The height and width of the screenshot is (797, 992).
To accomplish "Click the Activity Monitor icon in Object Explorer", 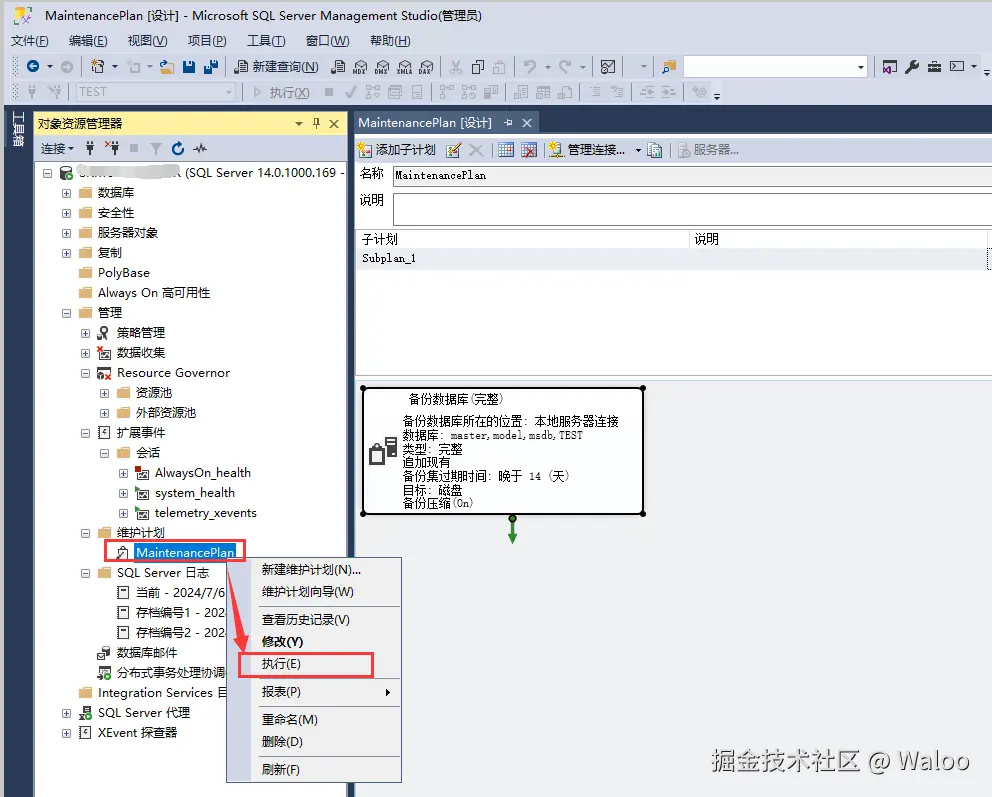I will [200, 148].
